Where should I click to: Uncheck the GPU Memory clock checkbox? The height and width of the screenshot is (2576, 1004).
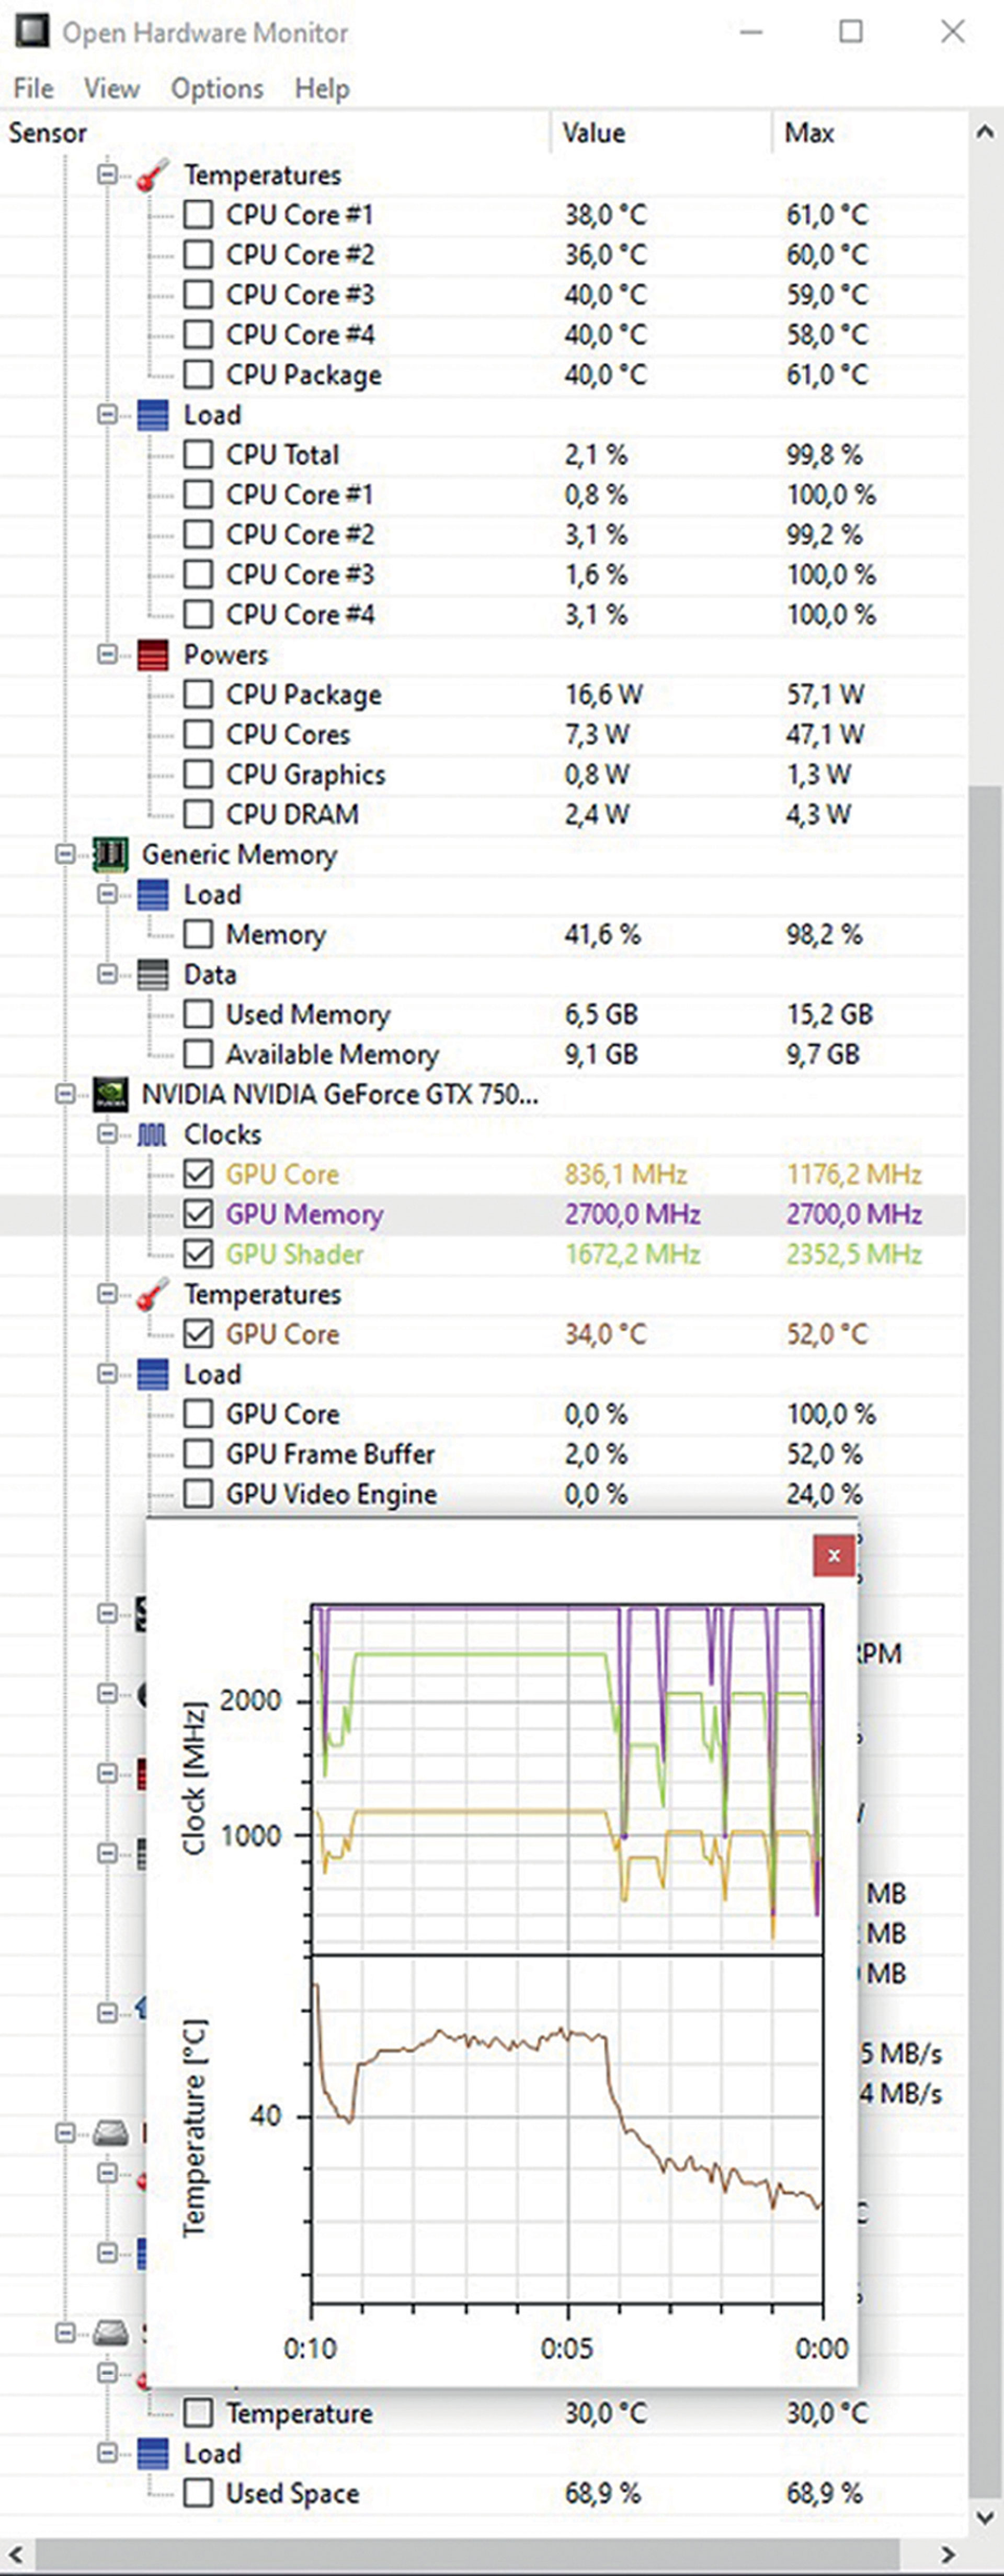click(198, 1214)
